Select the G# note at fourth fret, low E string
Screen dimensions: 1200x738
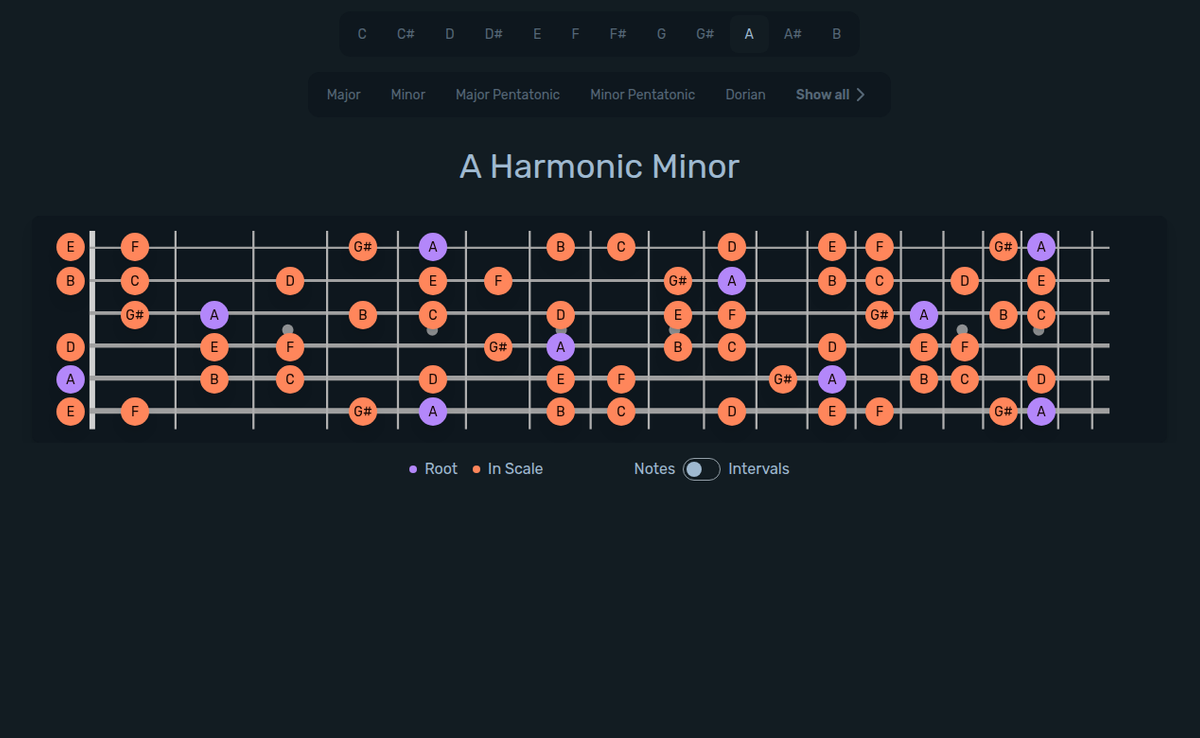click(x=363, y=411)
